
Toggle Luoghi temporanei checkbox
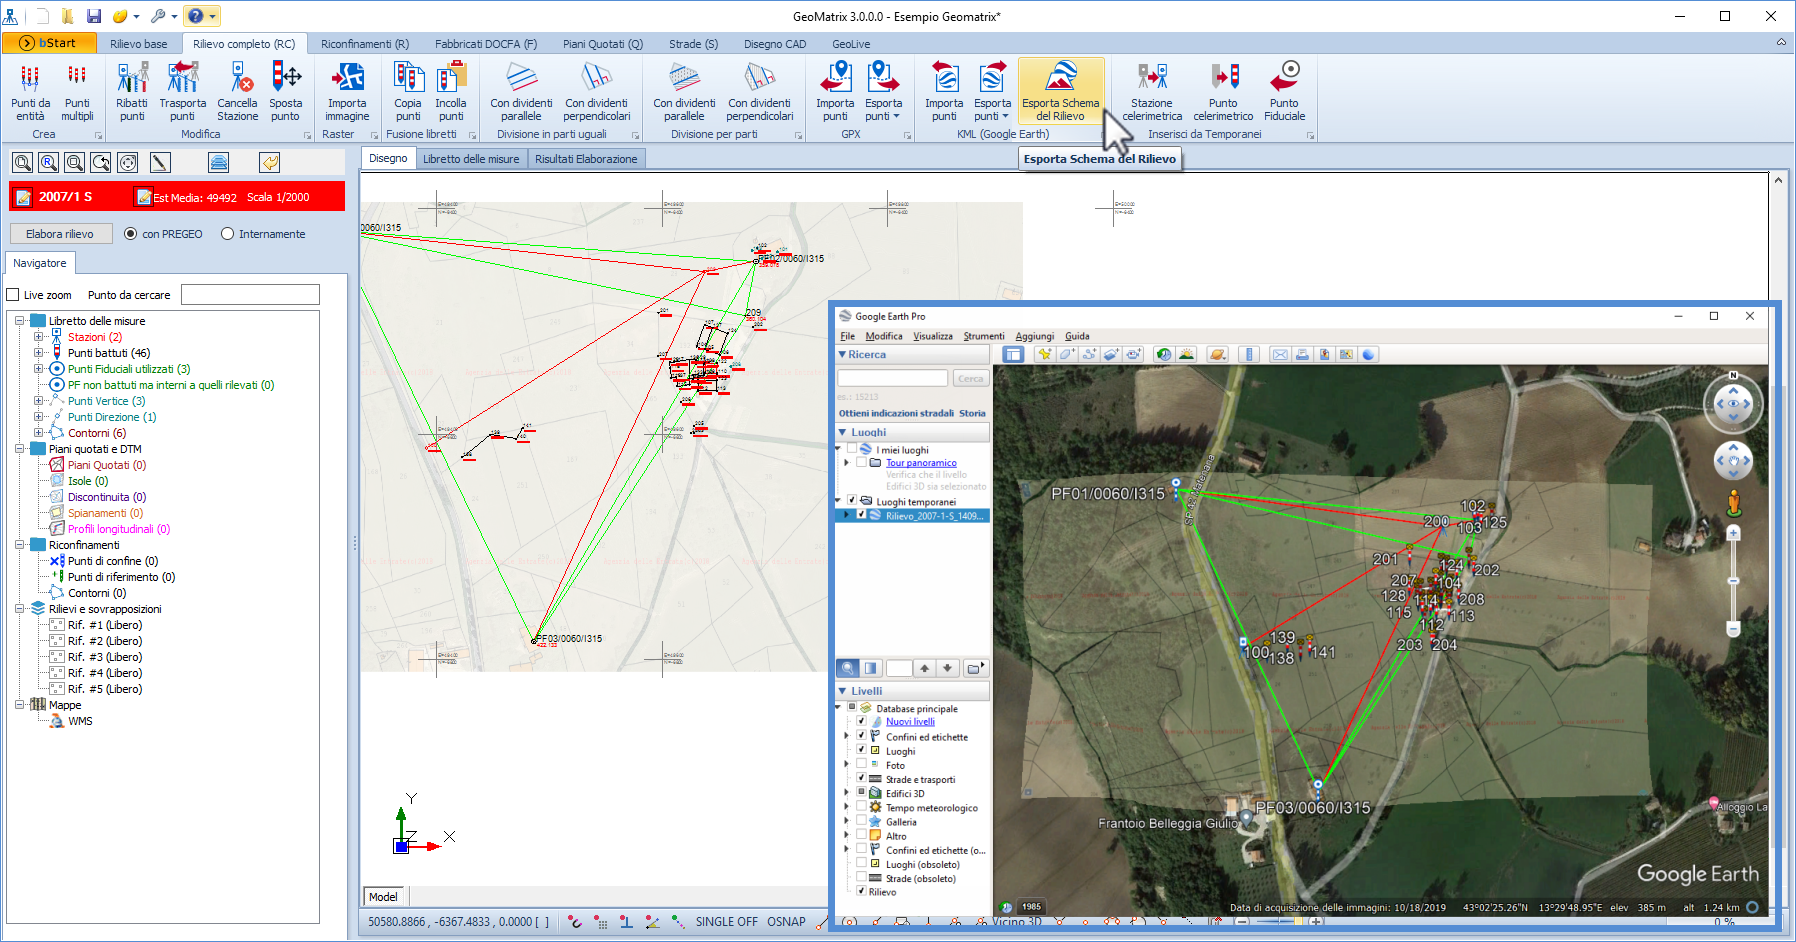pos(852,501)
